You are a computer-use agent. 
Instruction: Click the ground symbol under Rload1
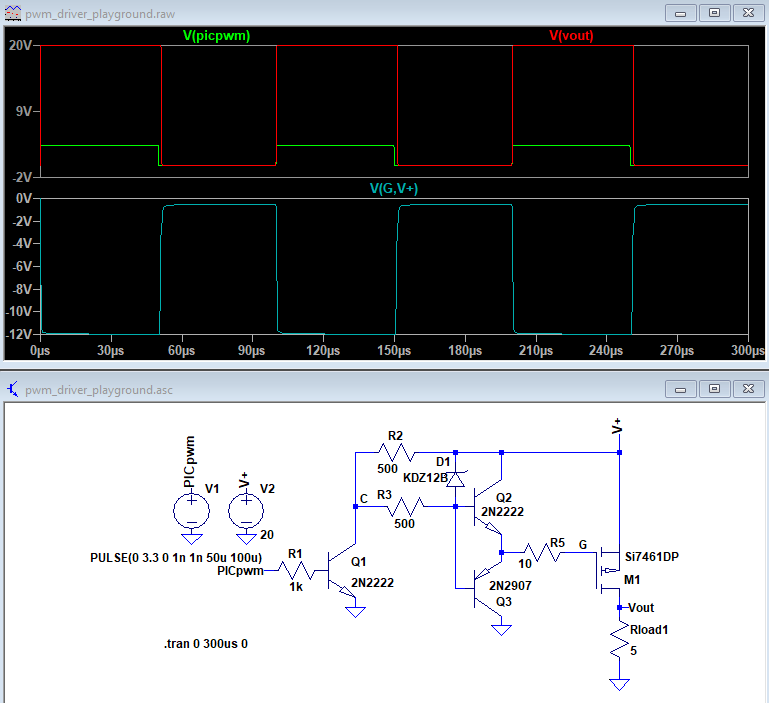[619, 684]
